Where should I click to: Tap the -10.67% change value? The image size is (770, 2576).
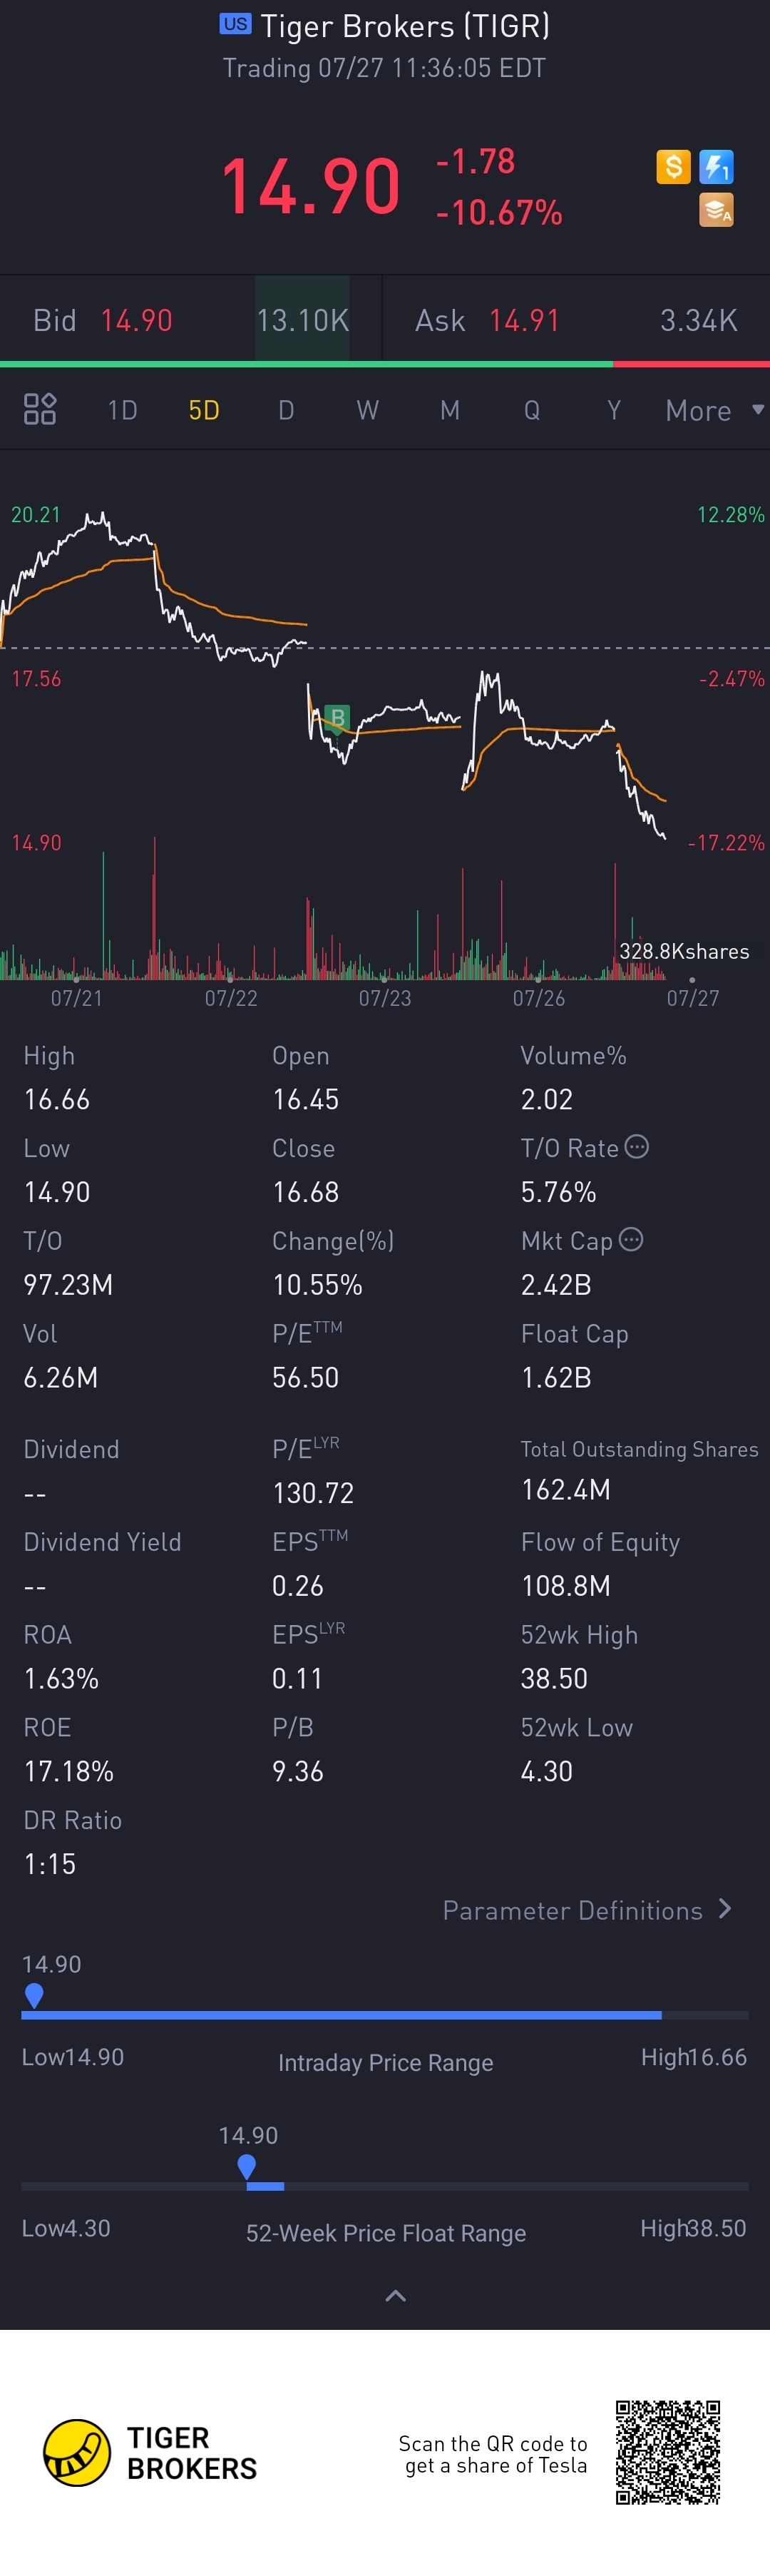[x=499, y=212]
